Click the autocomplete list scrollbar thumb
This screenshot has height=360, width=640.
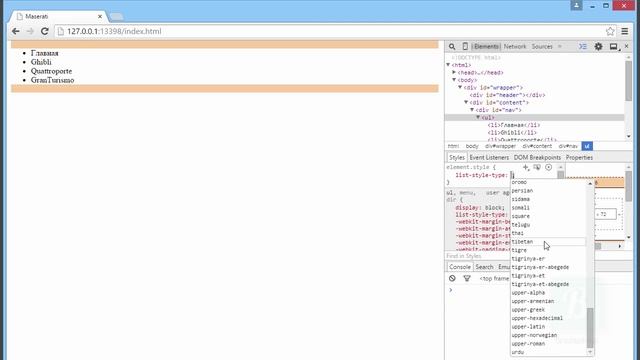tap(590, 328)
